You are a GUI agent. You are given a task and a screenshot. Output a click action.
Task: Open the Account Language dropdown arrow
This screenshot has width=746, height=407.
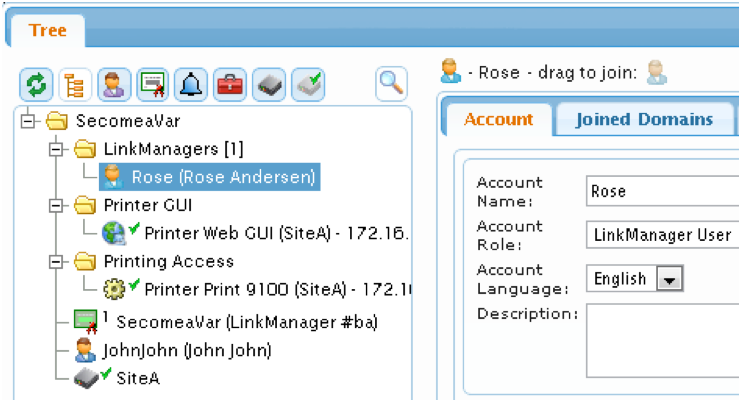coord(670,278)
